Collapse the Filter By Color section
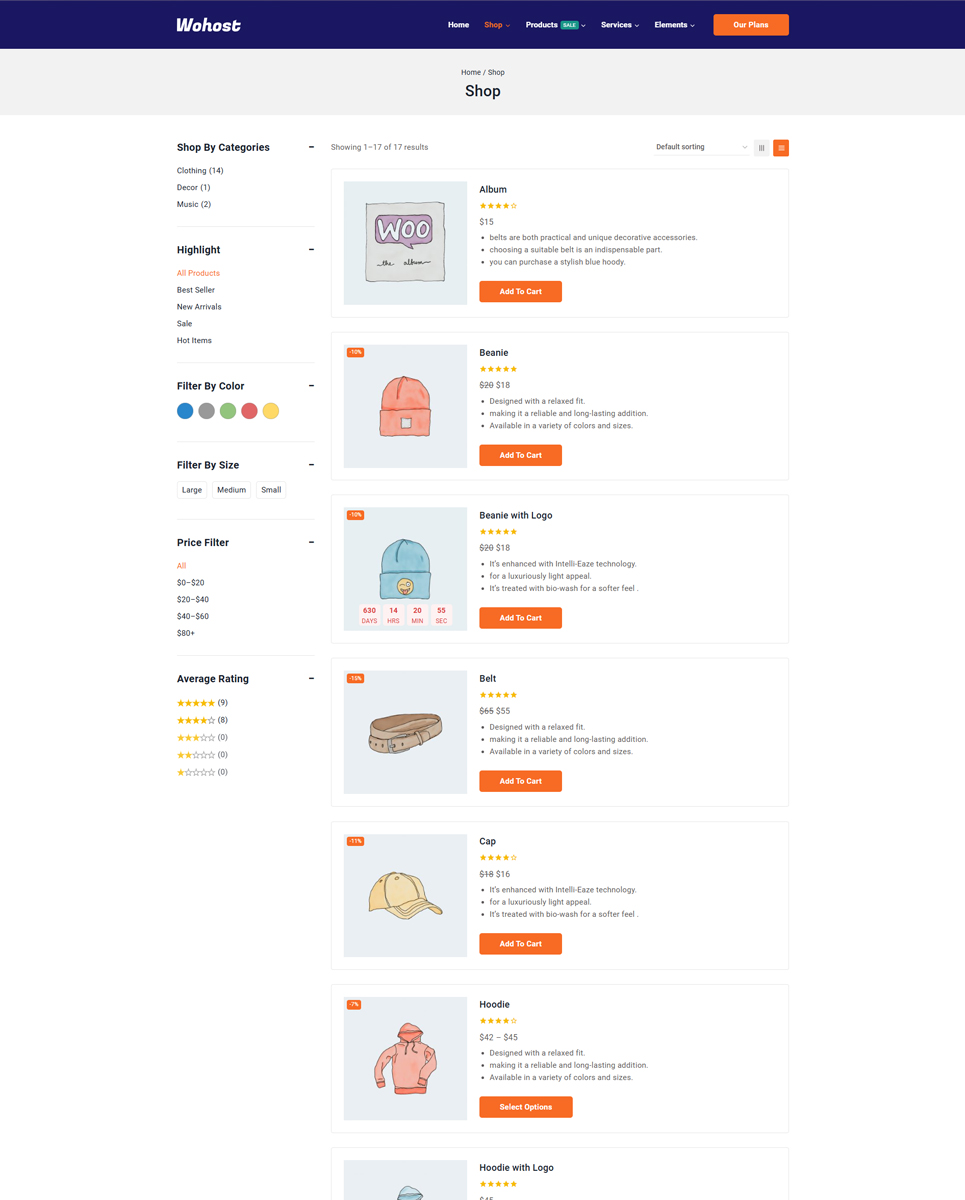Image resolution: width=965 pixels, height=1200 pixels. tap(311, 386)
